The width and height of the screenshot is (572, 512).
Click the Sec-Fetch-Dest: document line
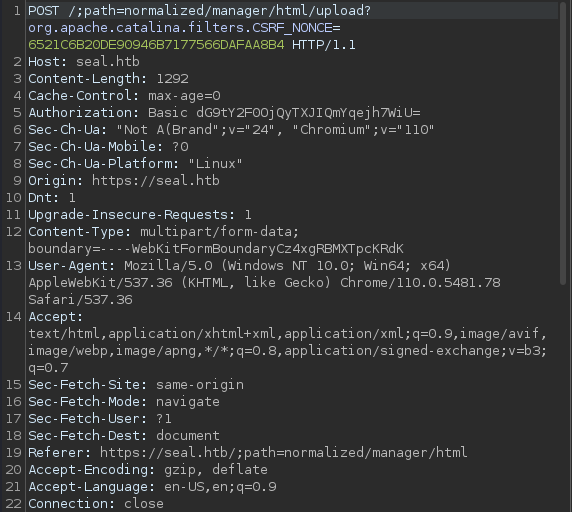click(x=124, y=435)
